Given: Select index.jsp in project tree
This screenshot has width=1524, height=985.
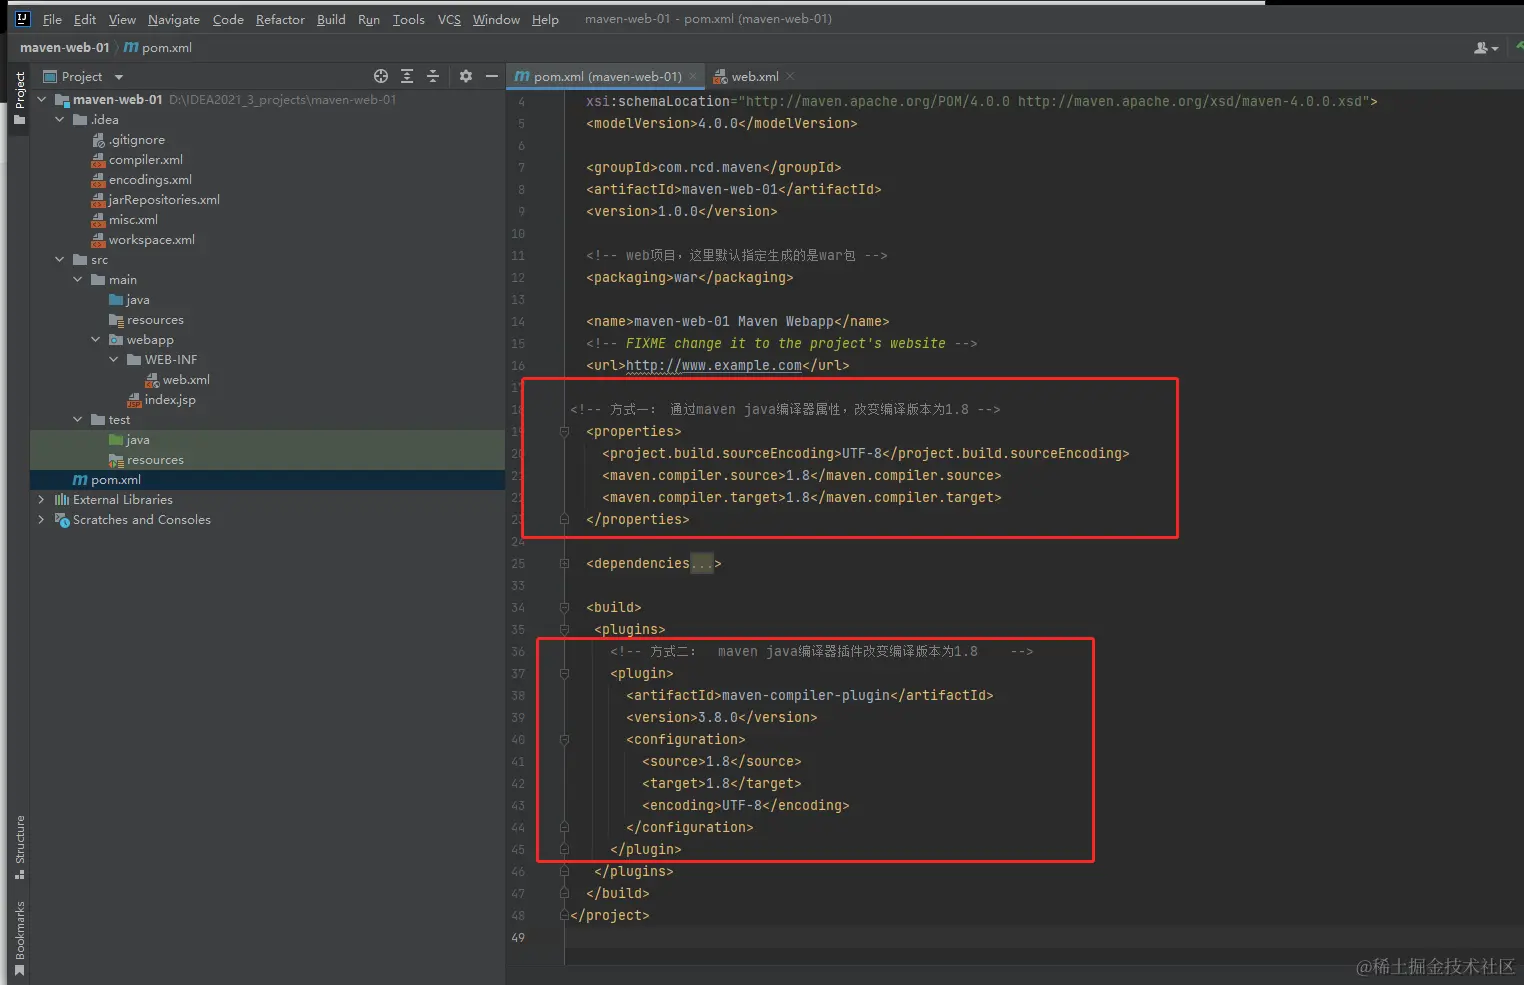Looking at the screenshot, I should click(x=162, y=399).
